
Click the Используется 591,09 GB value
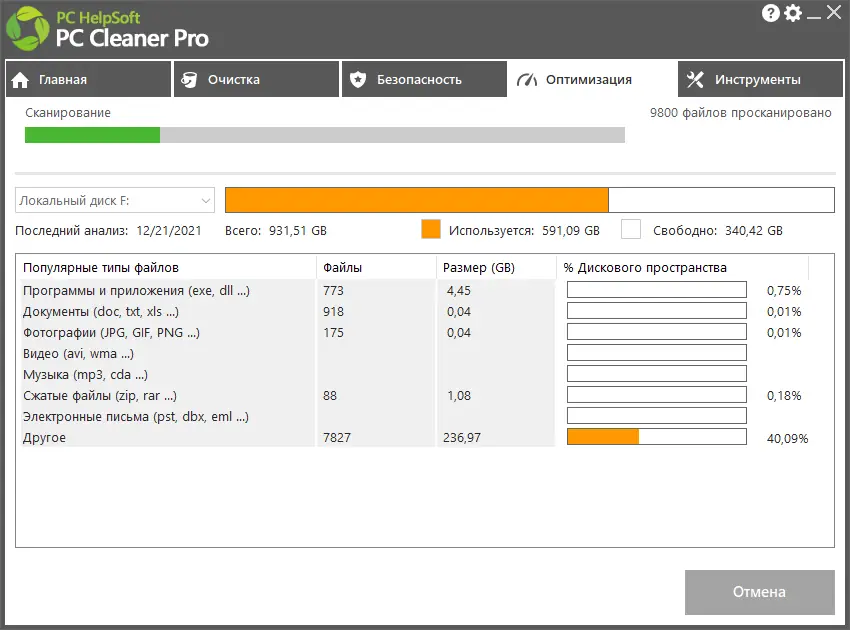click(x=571, y=230)
